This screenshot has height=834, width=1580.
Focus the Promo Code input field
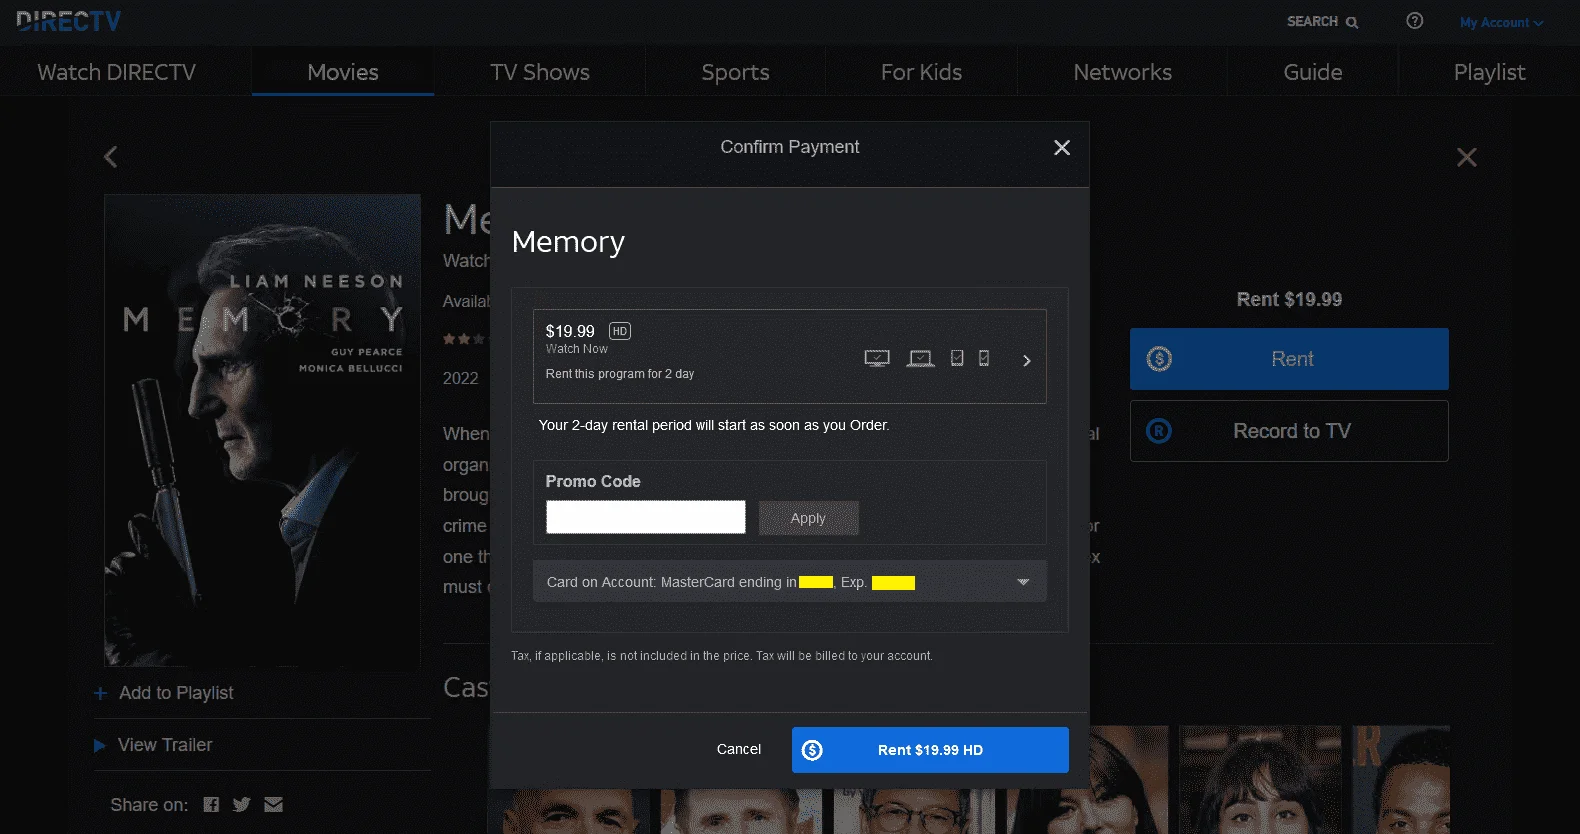646,517
